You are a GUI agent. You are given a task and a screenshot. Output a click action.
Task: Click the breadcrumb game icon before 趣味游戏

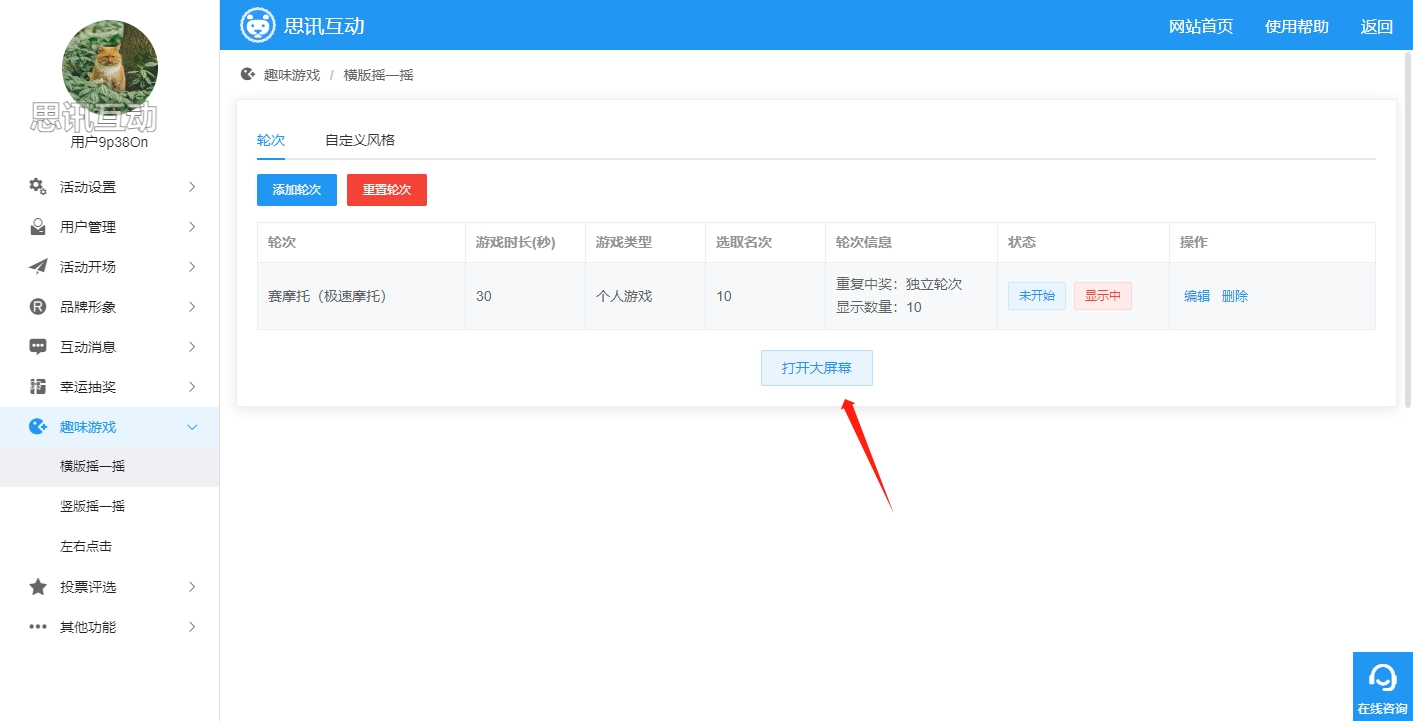tap(248, 74)
